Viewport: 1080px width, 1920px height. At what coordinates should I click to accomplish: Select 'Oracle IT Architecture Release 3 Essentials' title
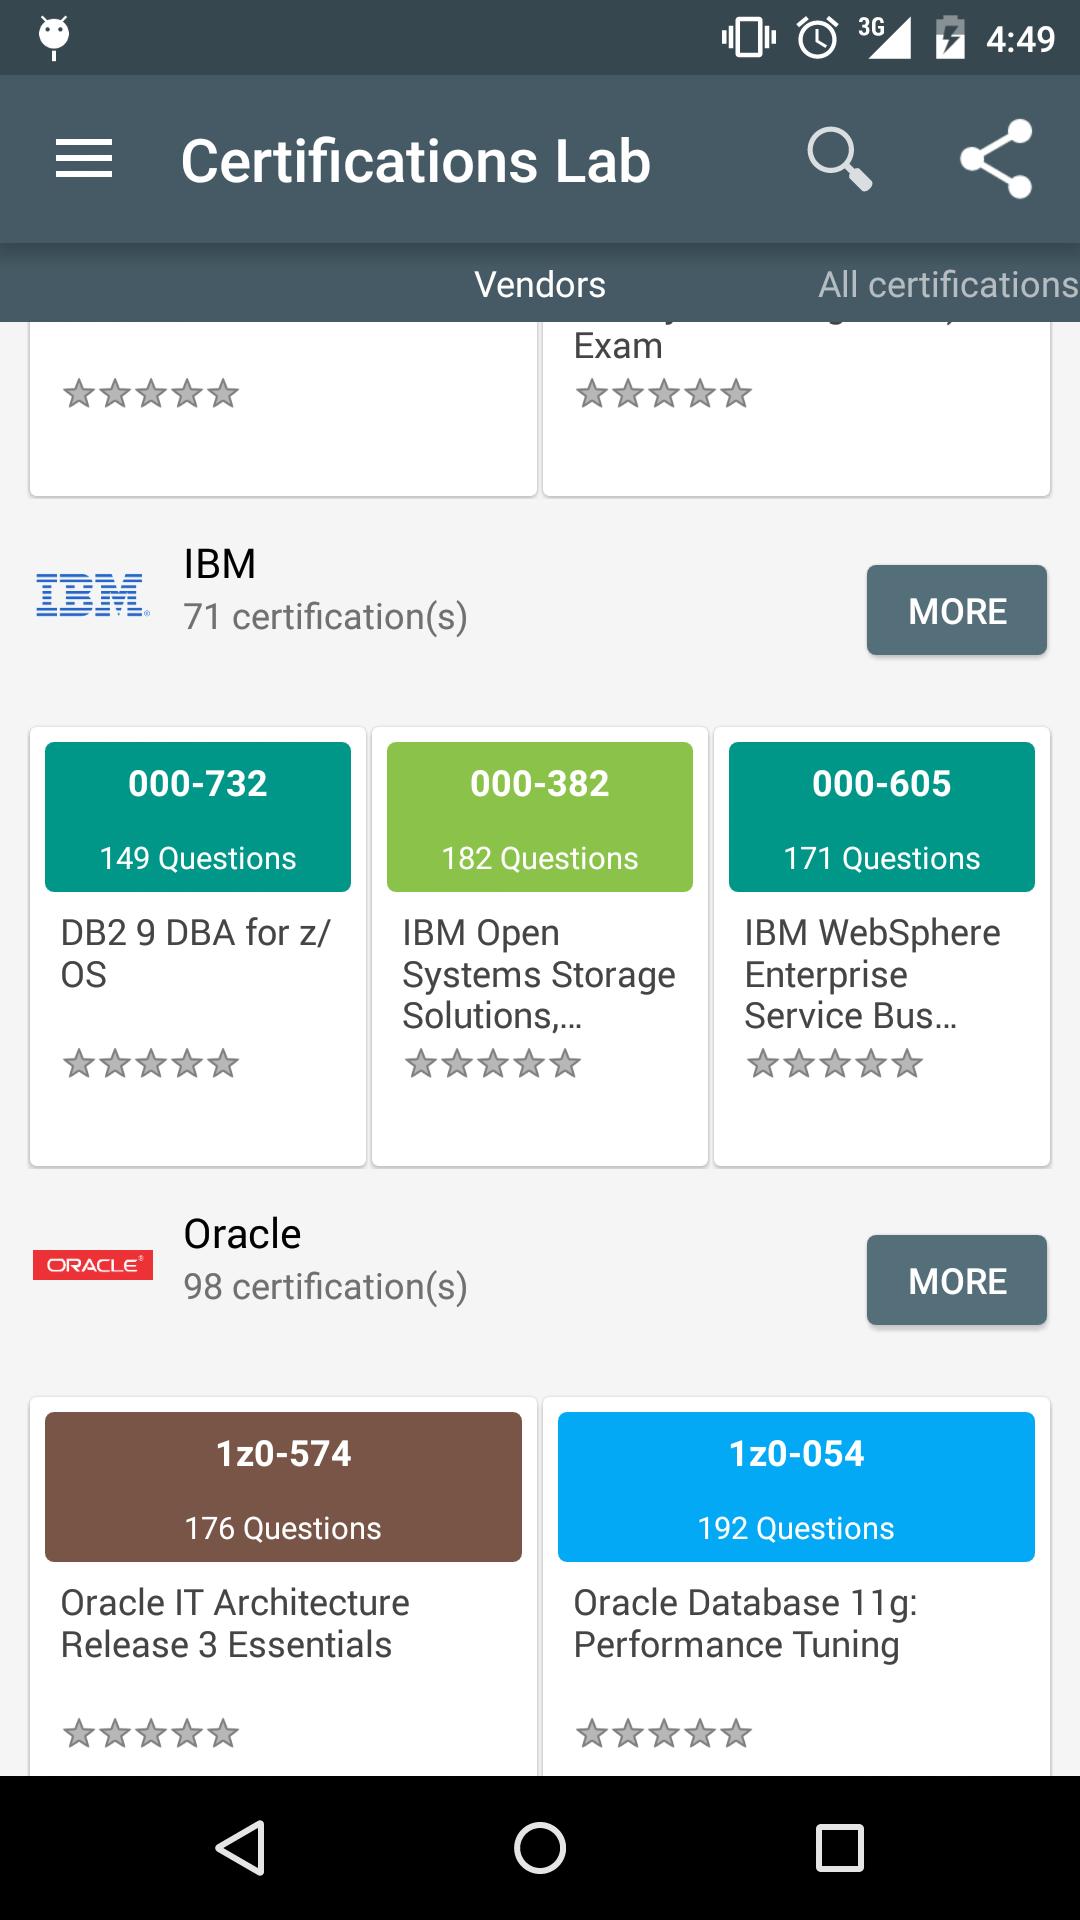235,1623
